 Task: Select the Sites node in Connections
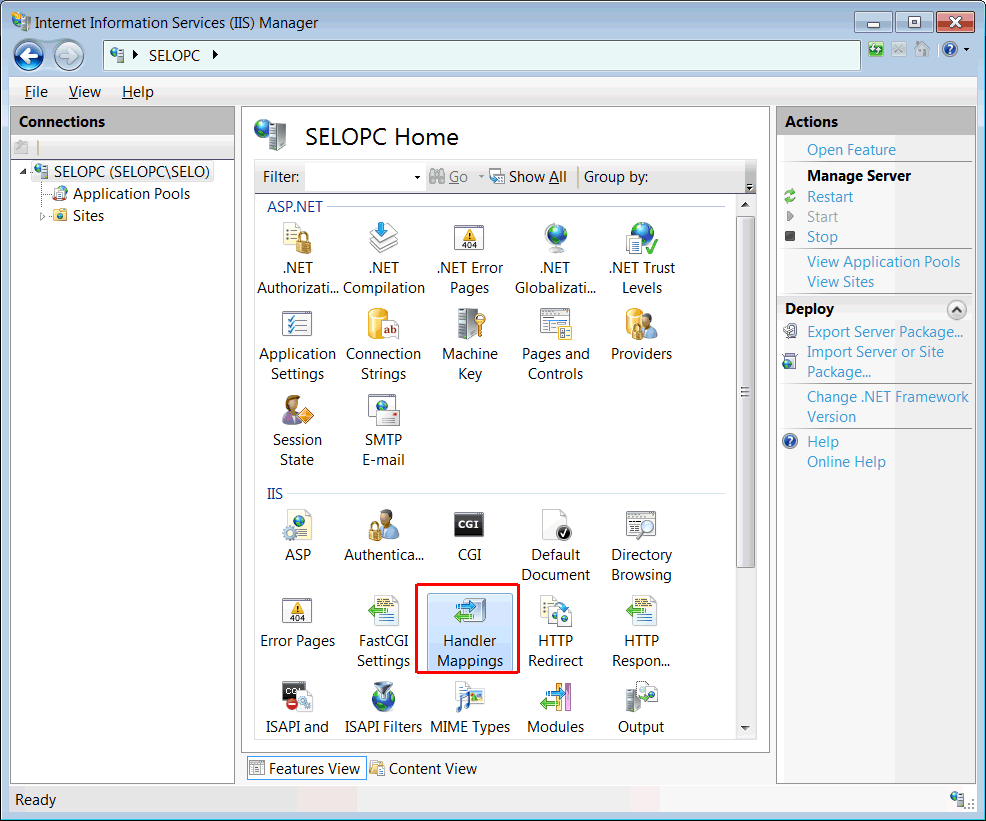88,216
